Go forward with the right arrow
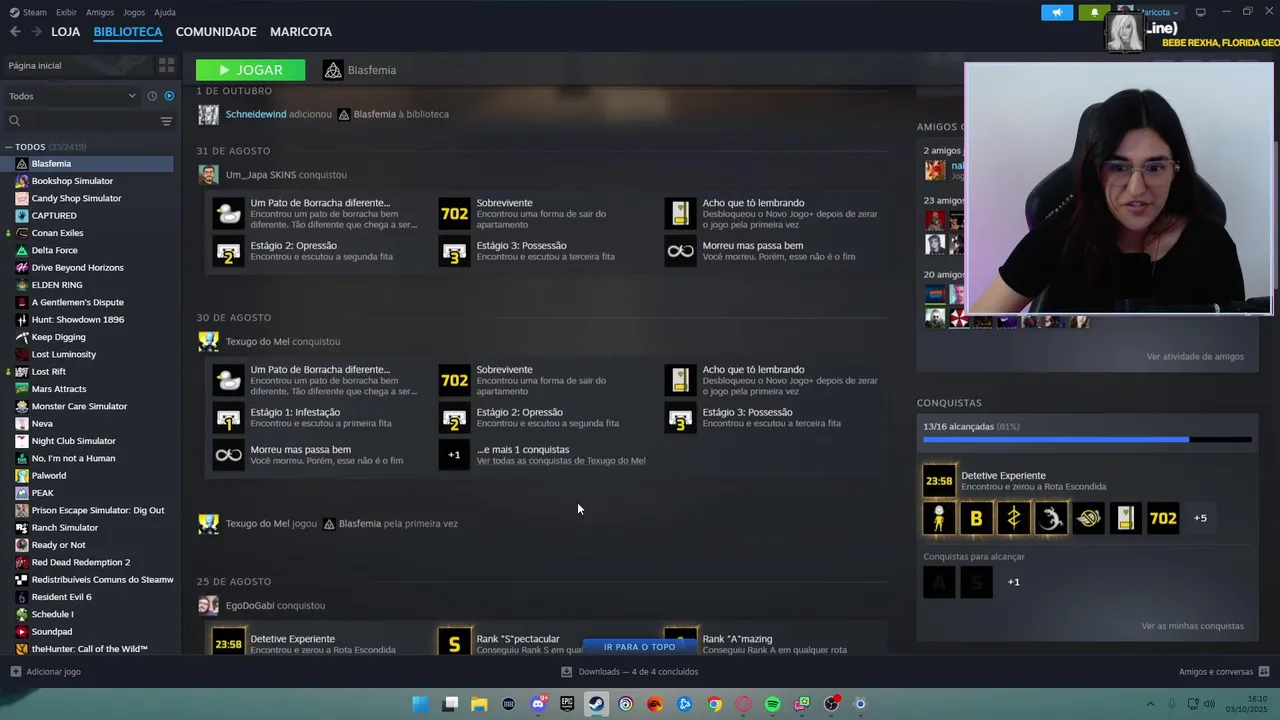Viewport: 1280px width, 720px height. [x=36, y=32]
